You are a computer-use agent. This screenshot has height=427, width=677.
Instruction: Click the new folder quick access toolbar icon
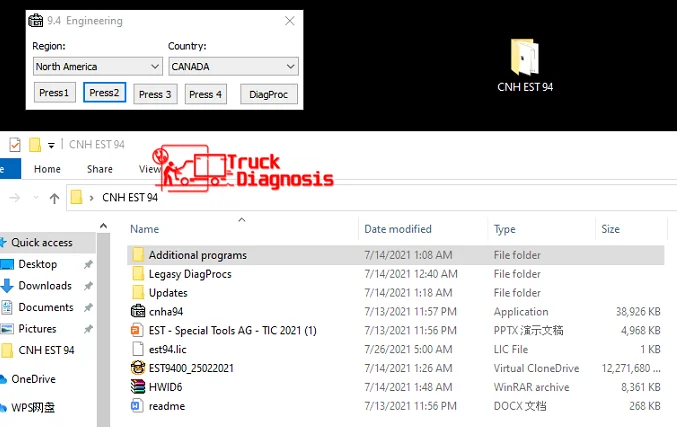pyautogui.click(x=35, y=144)
